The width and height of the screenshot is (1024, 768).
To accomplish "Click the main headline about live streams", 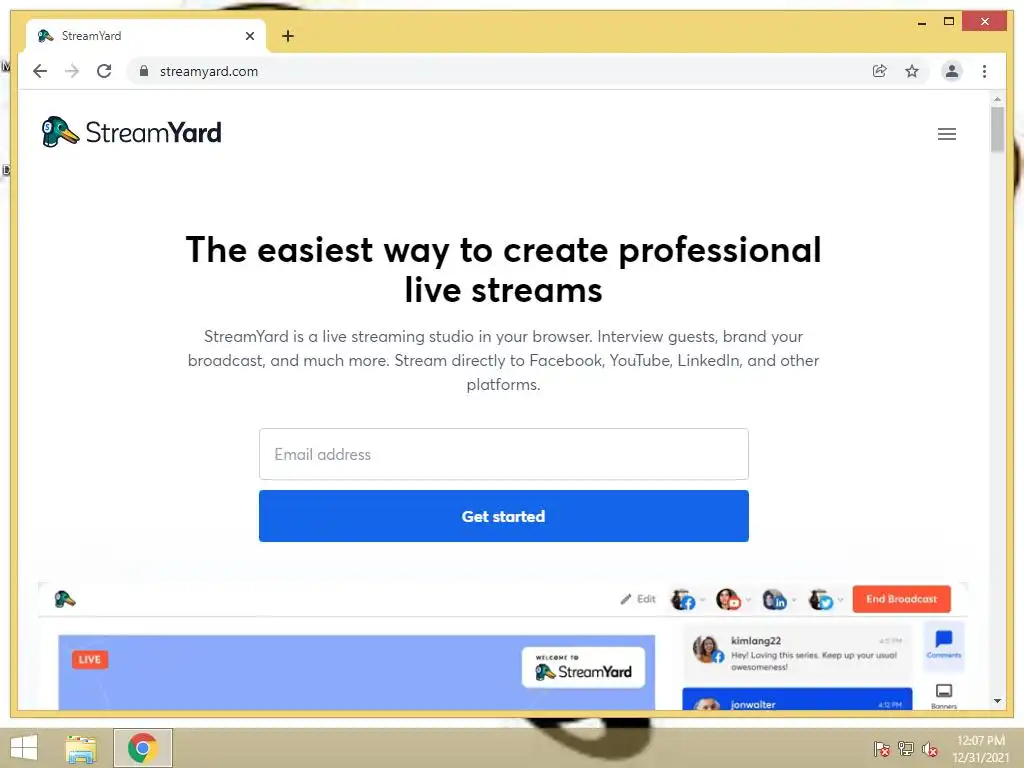I will tap(504, 270).
